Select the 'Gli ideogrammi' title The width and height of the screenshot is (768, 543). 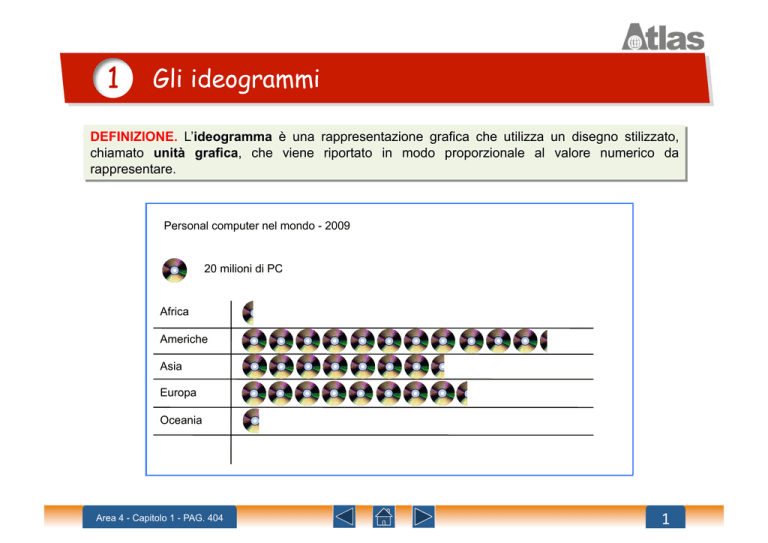tap(236, 79)
